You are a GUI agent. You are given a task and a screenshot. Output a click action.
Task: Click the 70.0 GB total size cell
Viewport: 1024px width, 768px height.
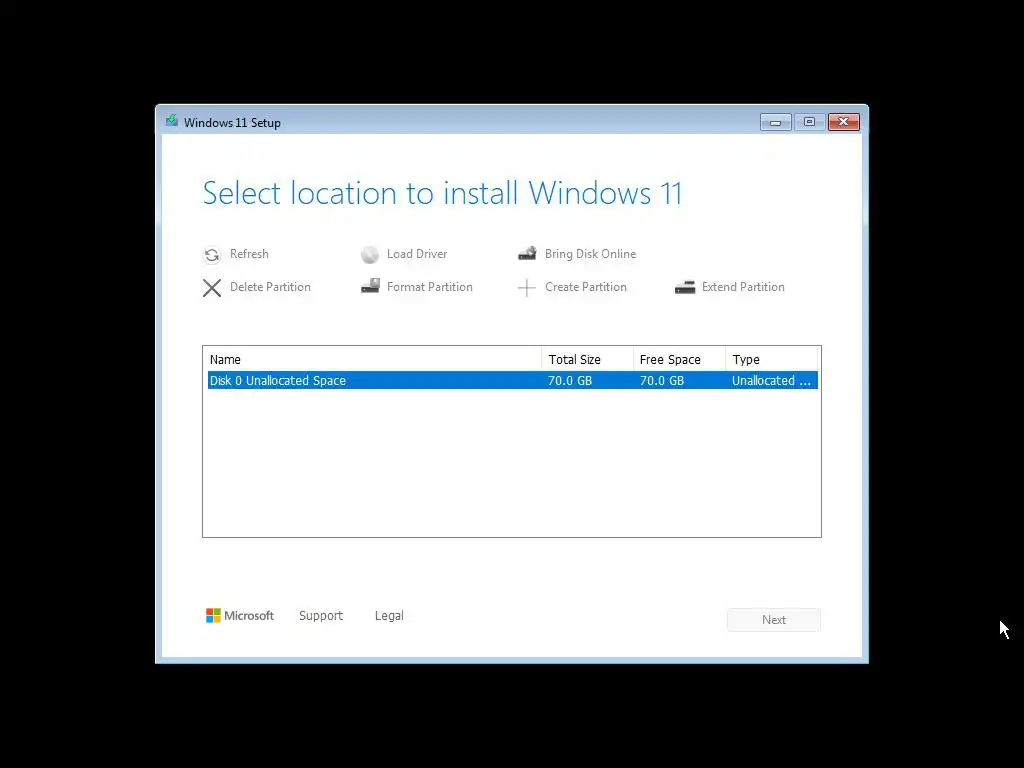(570, 381)
